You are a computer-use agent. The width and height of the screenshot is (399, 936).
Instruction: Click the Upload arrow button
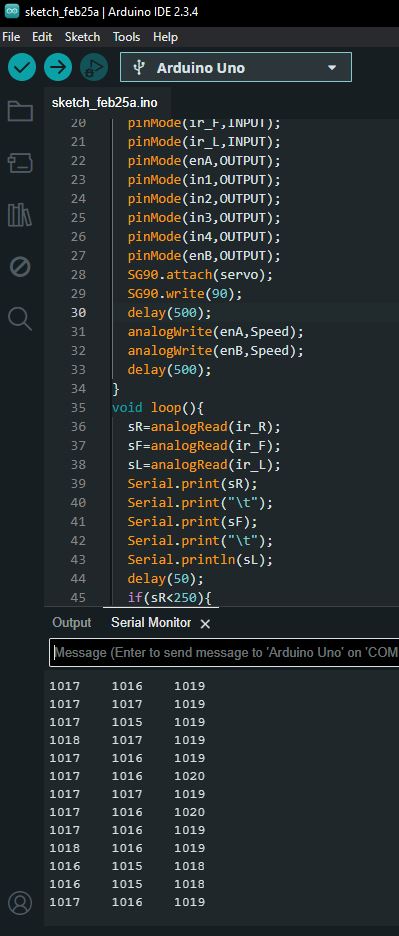tap(58, 67)
